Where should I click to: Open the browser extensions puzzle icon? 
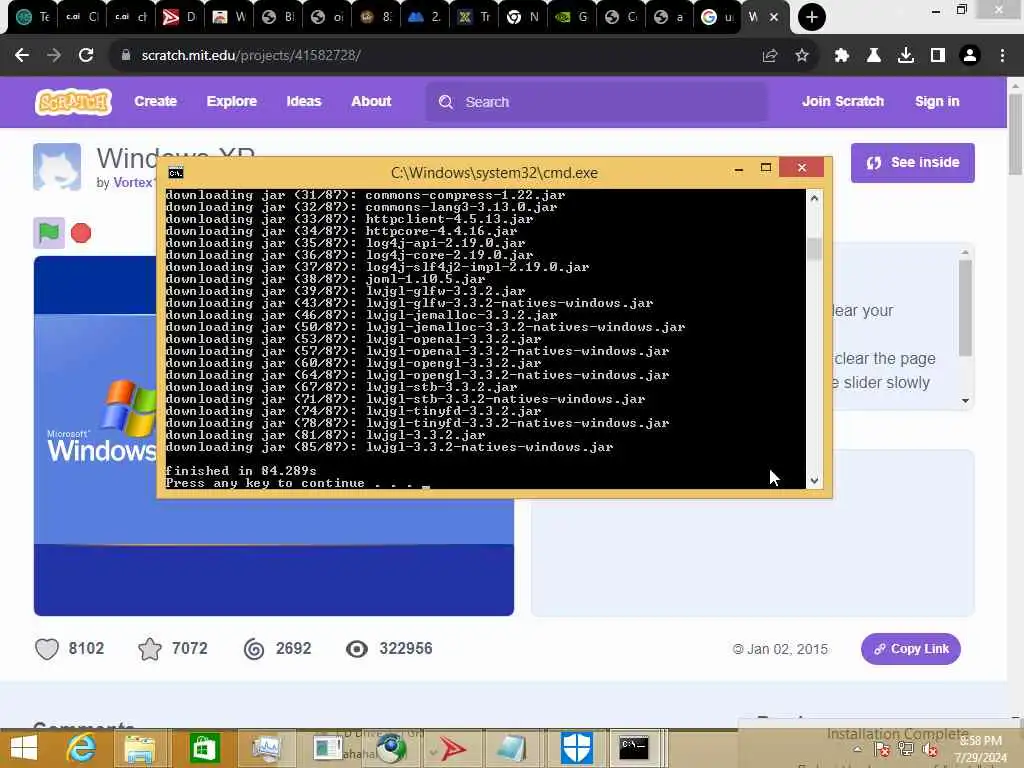tap(842, 56)
